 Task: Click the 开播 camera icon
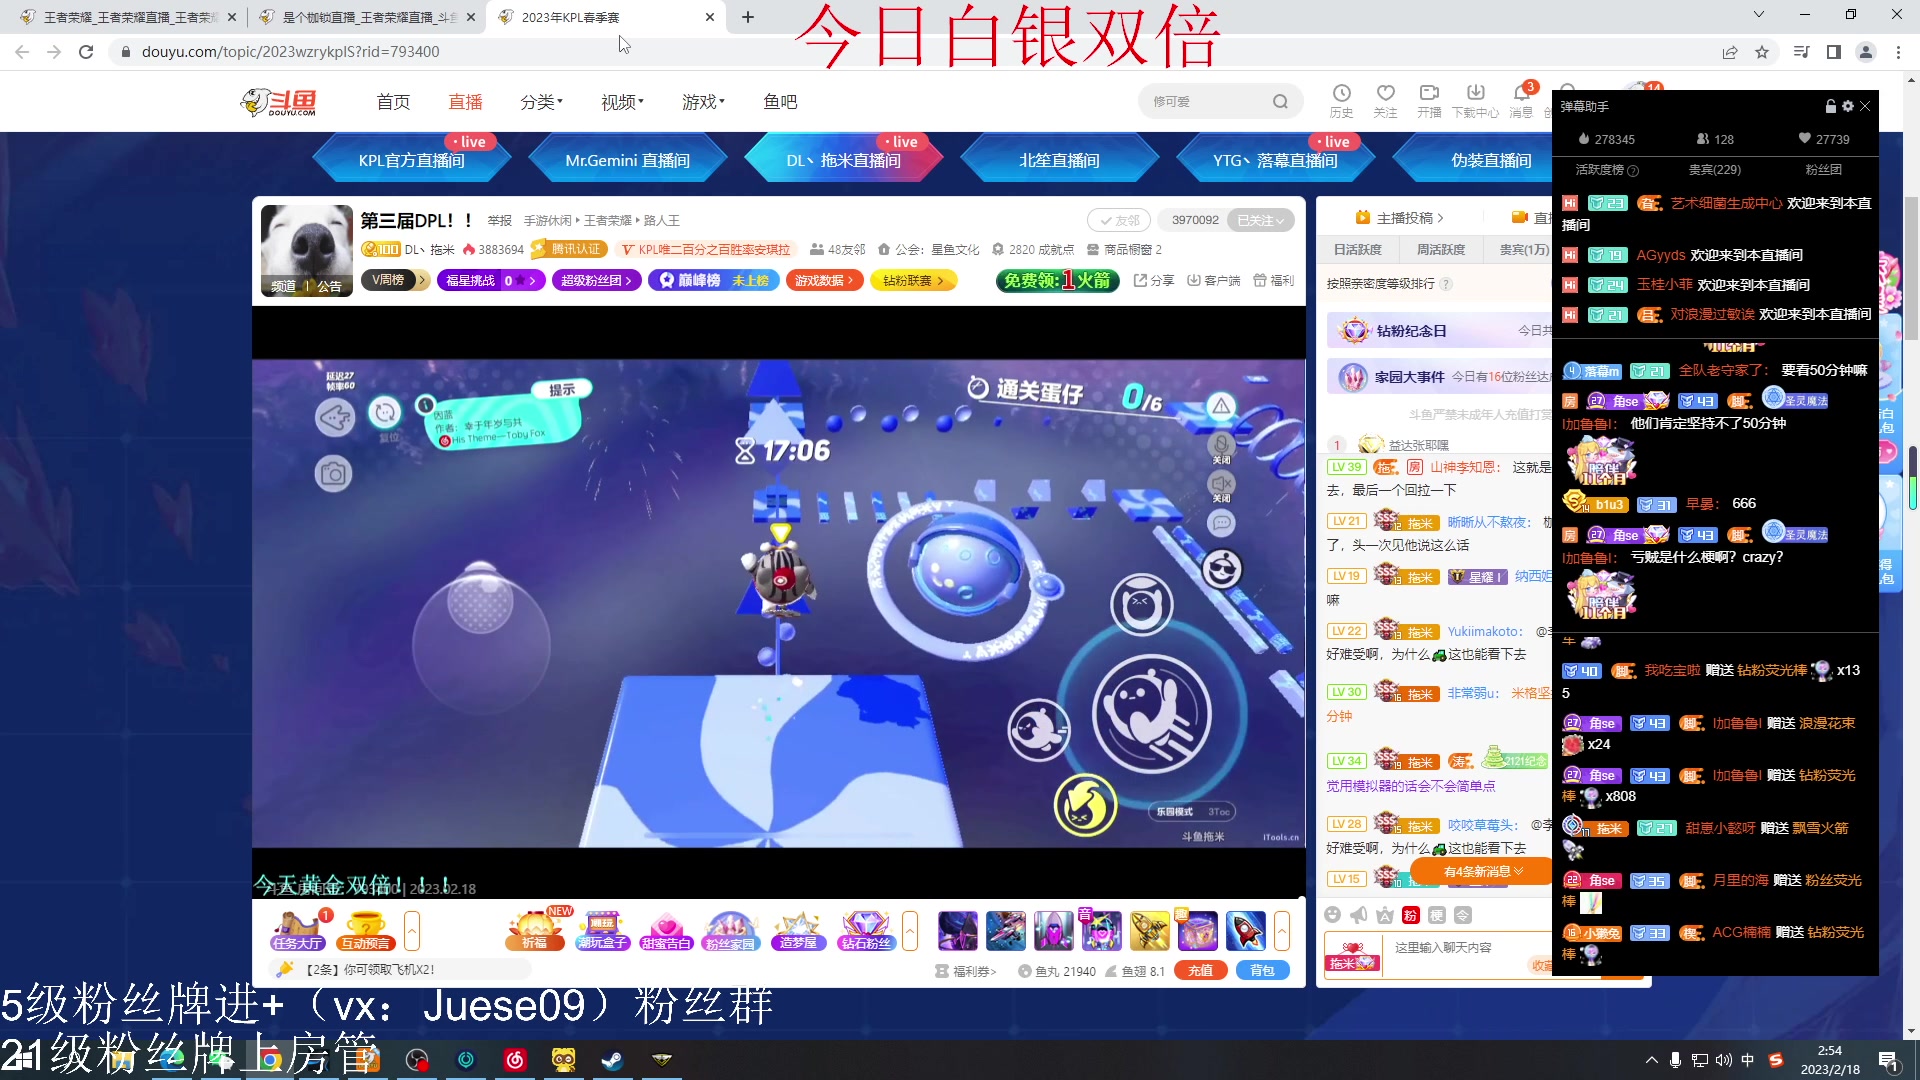click(1429, 100)
